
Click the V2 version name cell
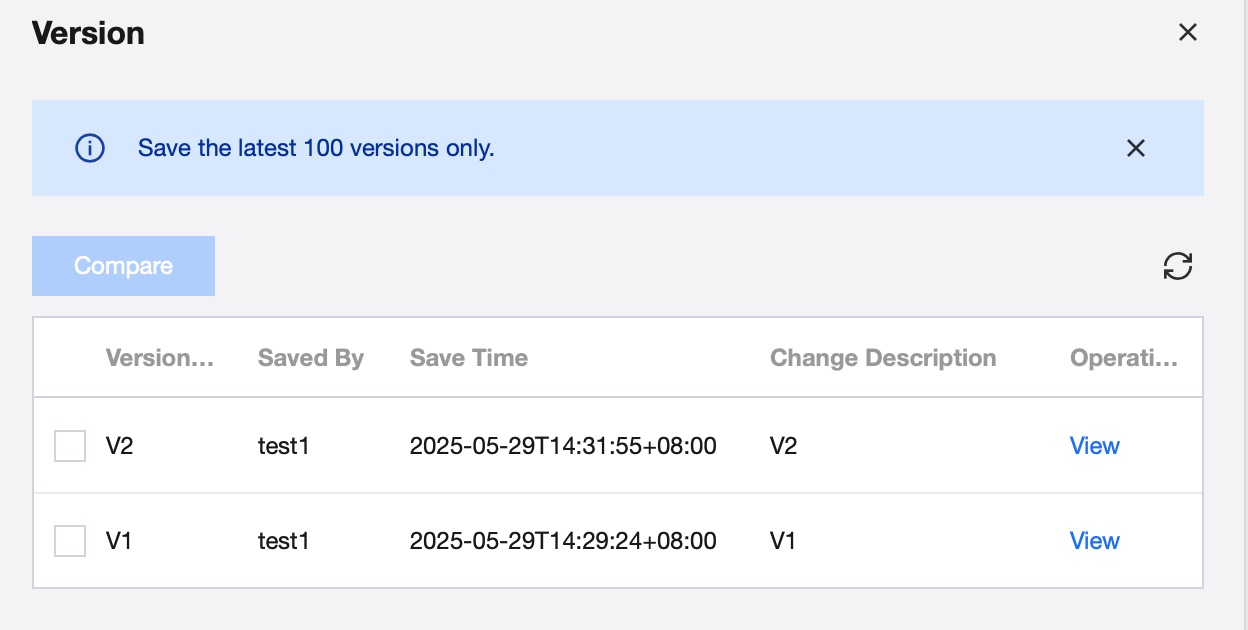point(120,446)
